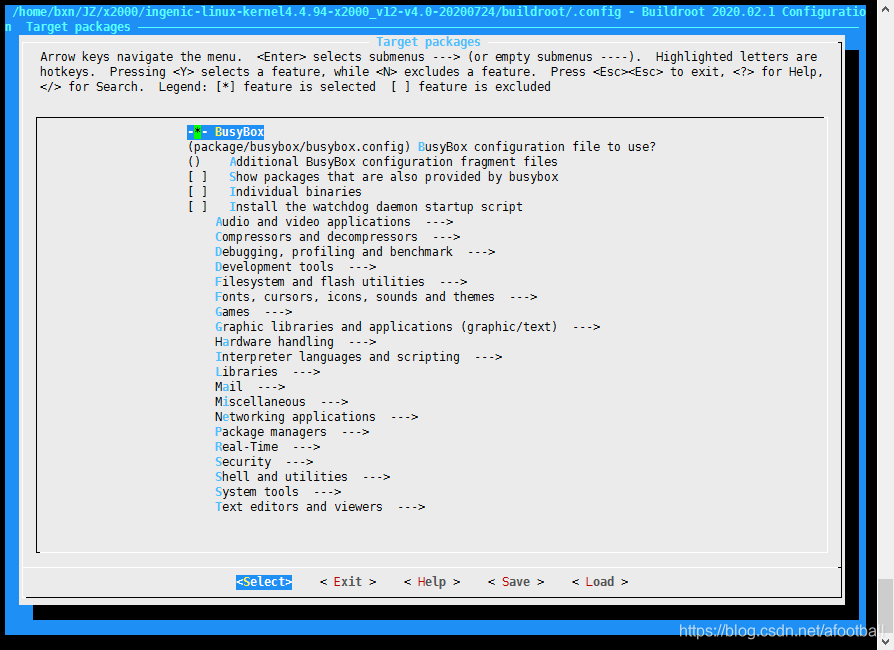Open the Hardware handling submenu
This screenshot has height=650, width=894.
pos(295,342)
